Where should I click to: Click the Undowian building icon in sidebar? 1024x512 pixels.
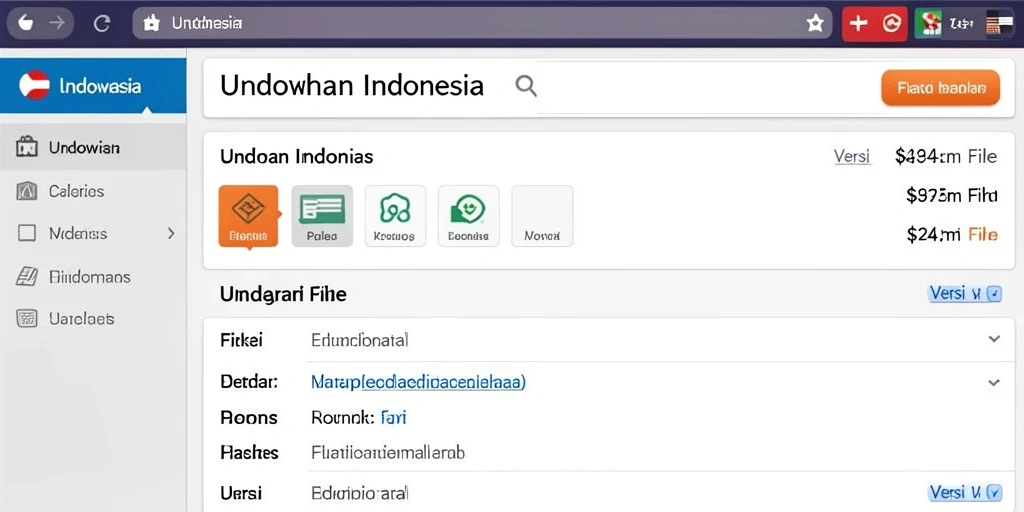26,147
